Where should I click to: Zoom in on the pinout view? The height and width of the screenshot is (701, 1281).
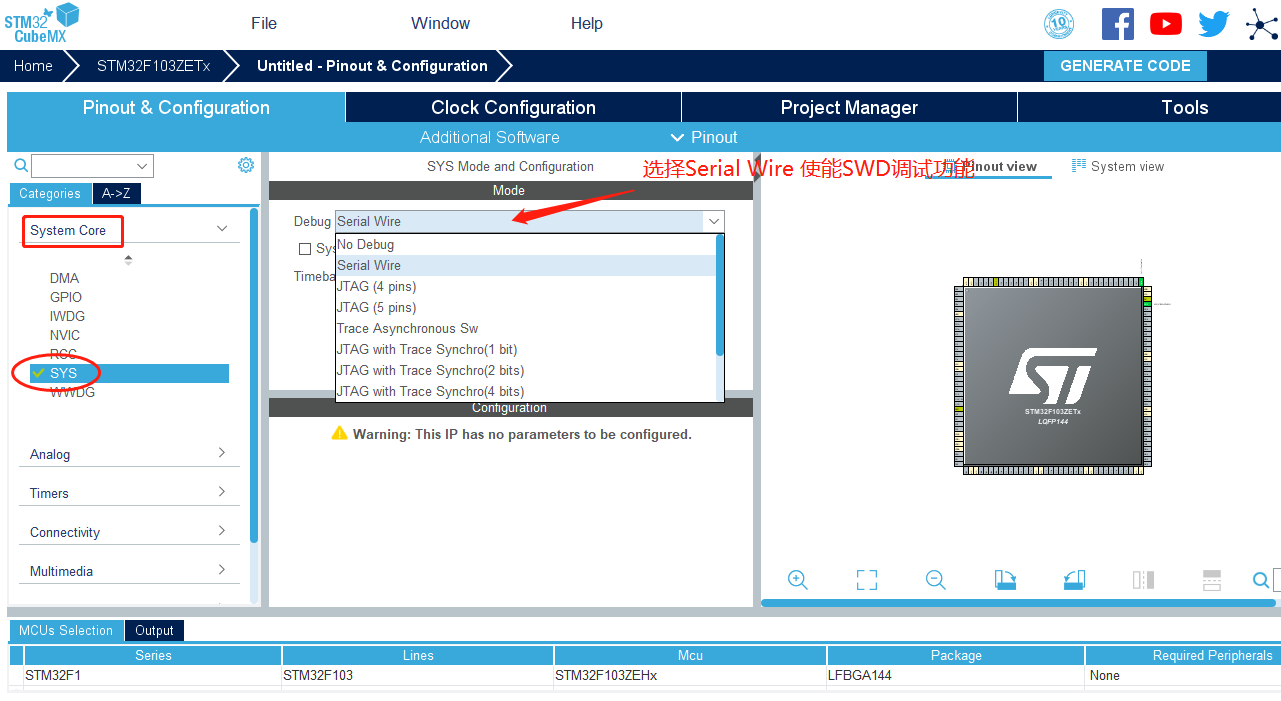coord(797,580)
